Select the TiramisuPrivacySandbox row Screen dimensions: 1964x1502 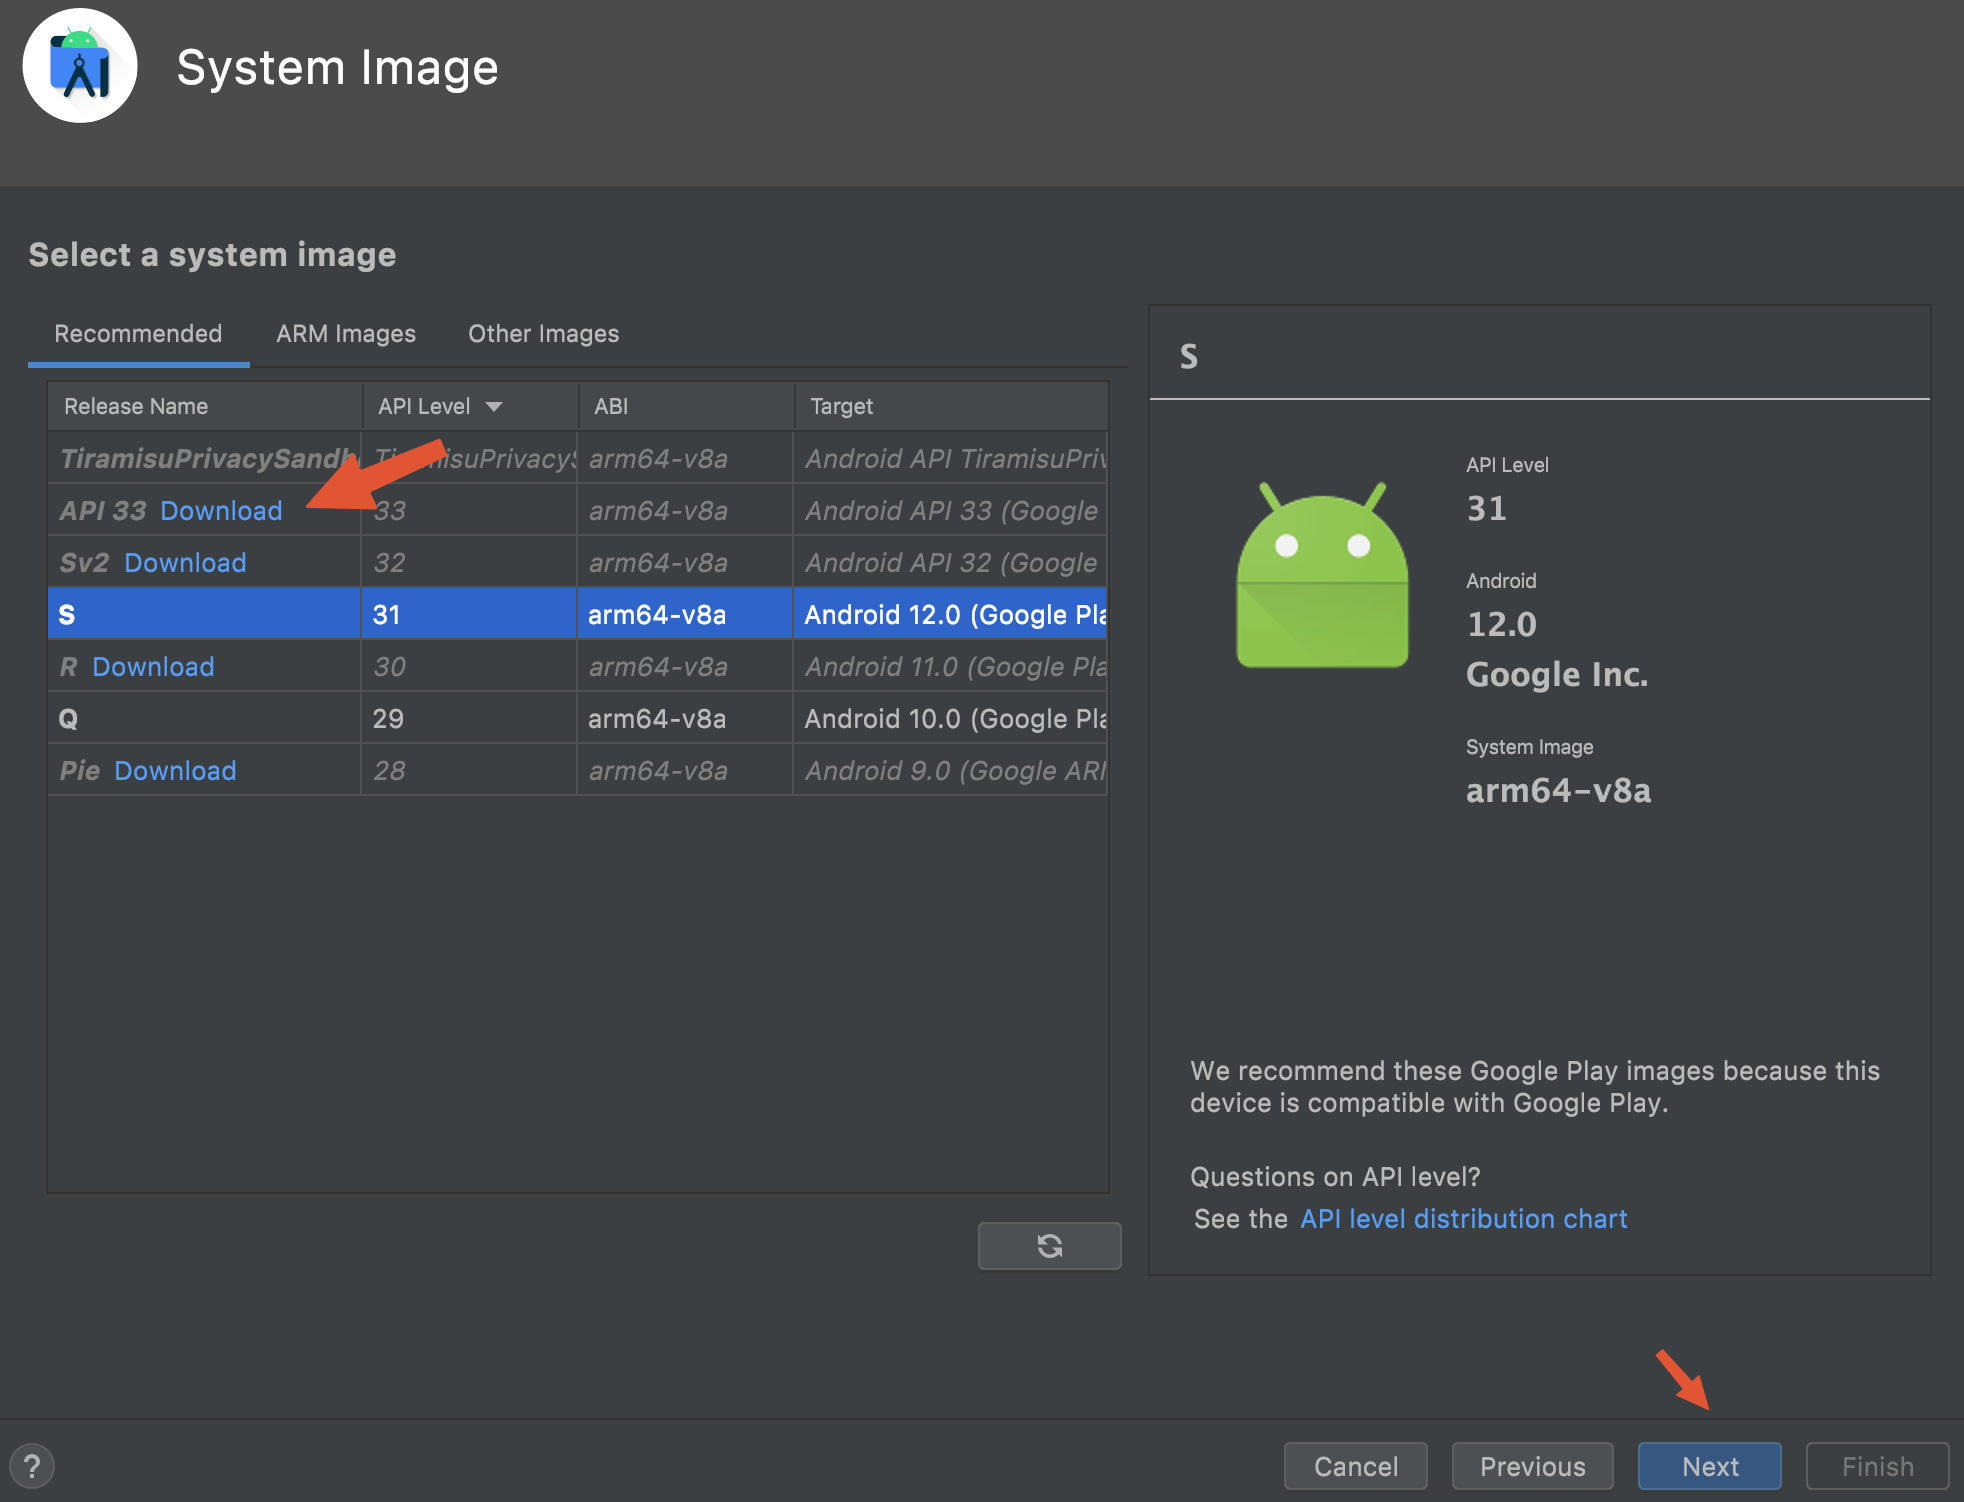(x=576, y=459)
